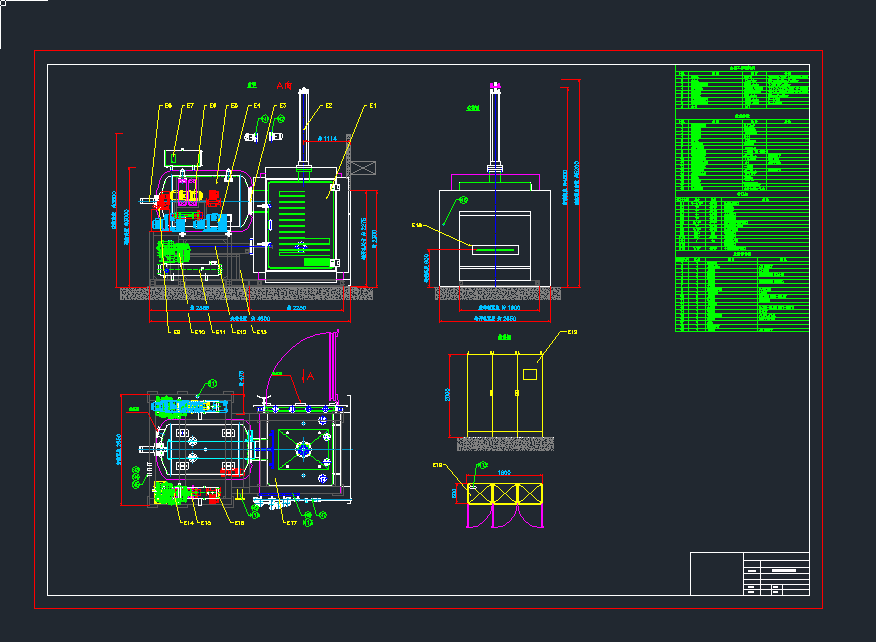Select the E13 label below the side view

(x=261, y=331)
